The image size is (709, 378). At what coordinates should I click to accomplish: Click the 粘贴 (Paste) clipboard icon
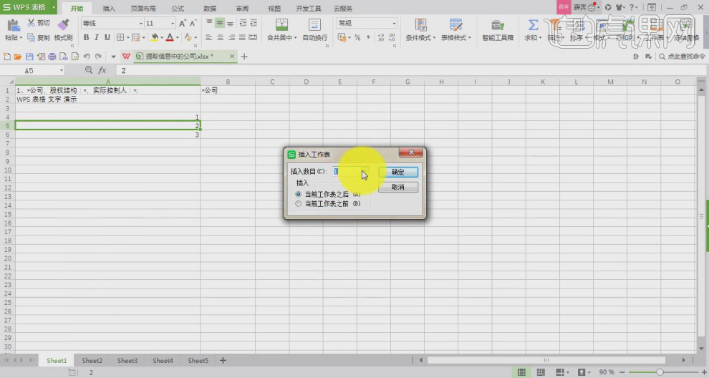[x=13, y=25]
